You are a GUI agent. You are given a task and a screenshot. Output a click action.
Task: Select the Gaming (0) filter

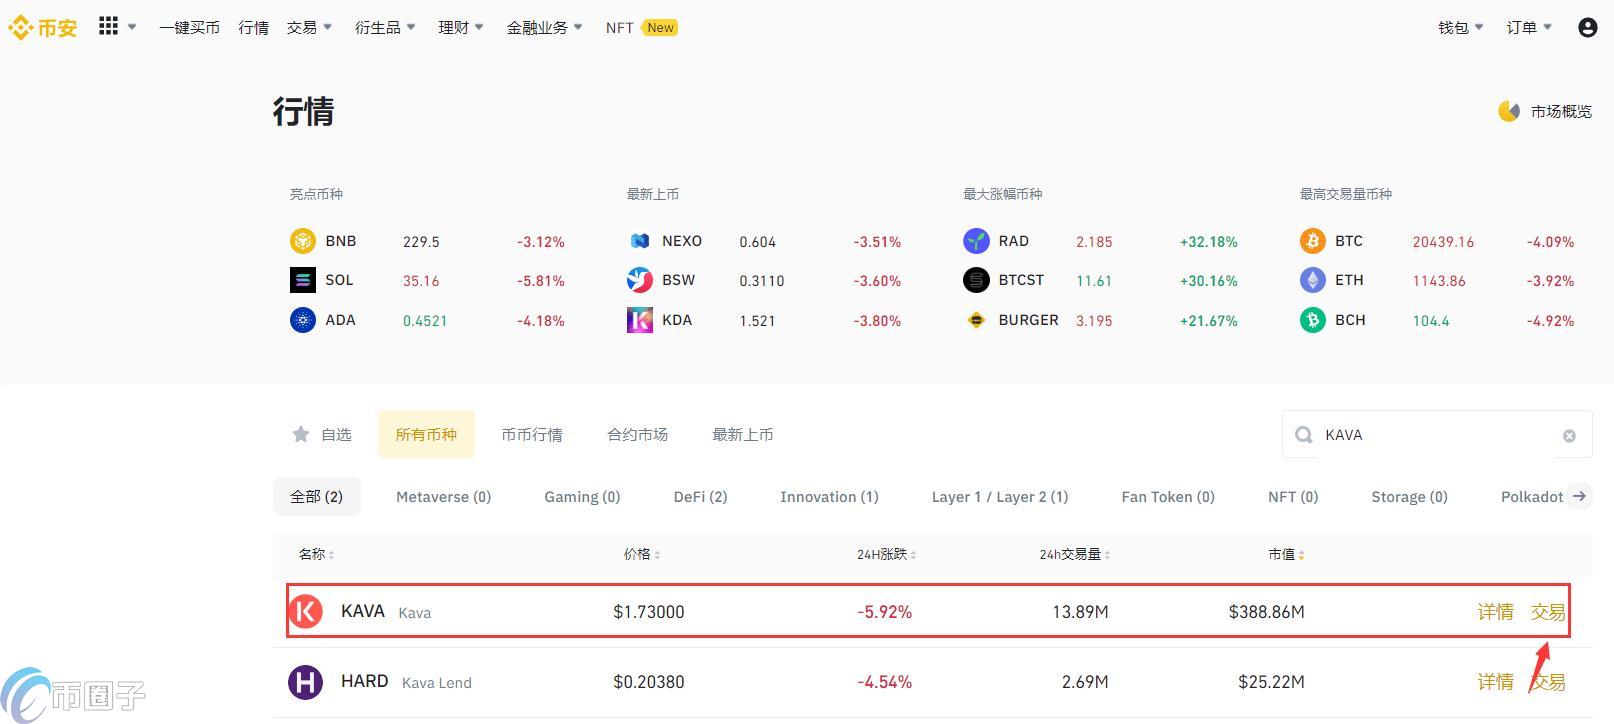[582, 496]
